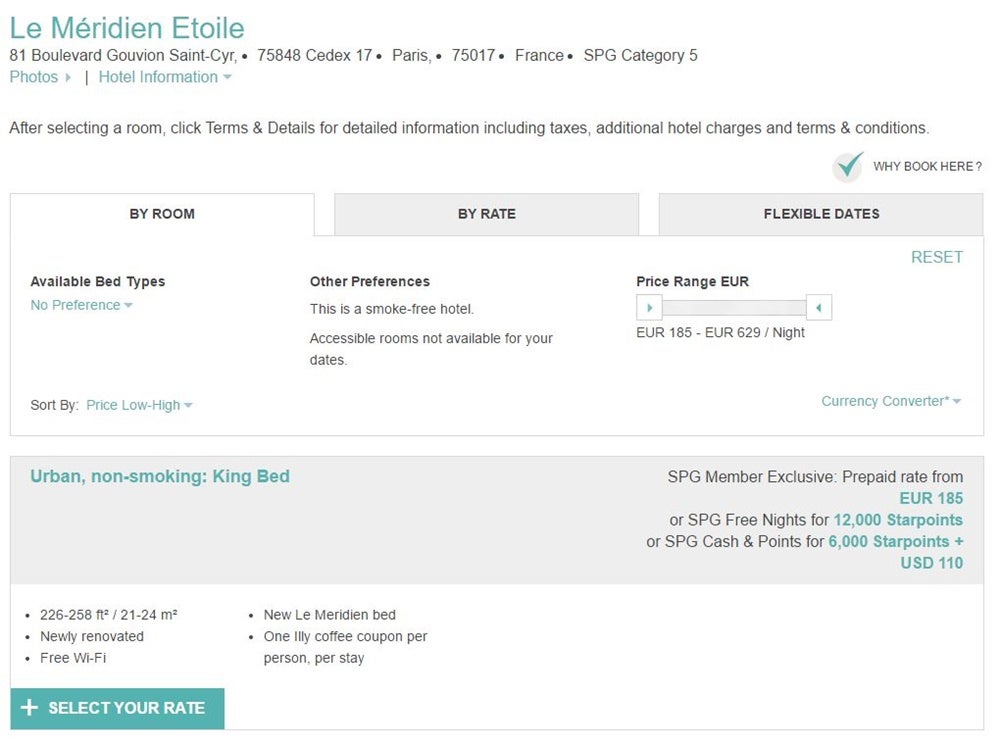Click the Why Book Here checkmark icon
This screenshot has width=1000, height=746.
849,166
